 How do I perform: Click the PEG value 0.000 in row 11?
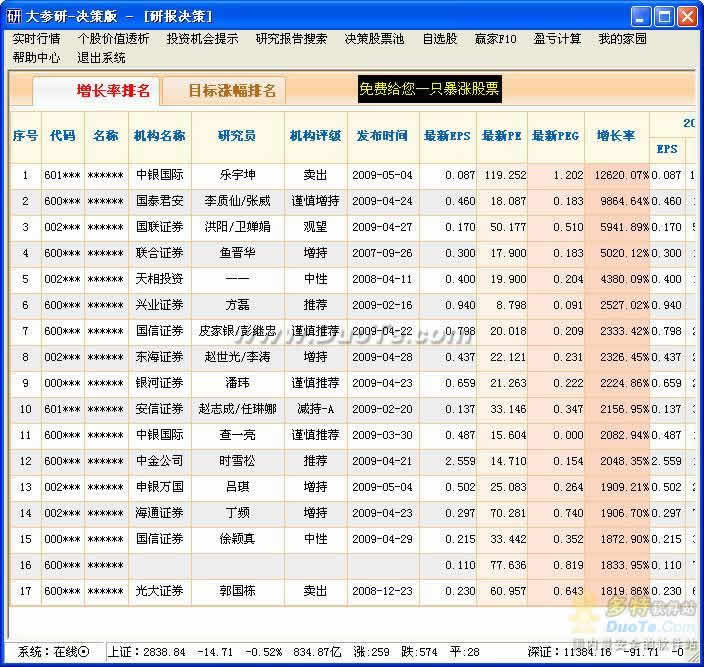click(x=568, y=435)
